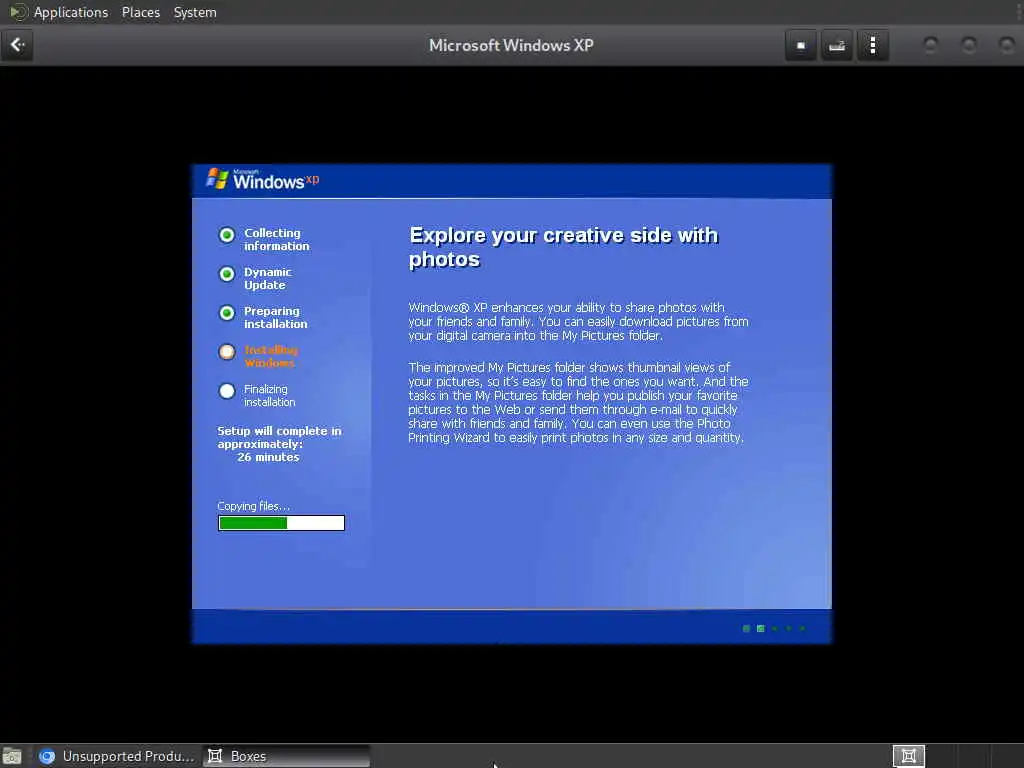
Task: Click the 'Collecting information' label
Action: click(x=276, y=240)
